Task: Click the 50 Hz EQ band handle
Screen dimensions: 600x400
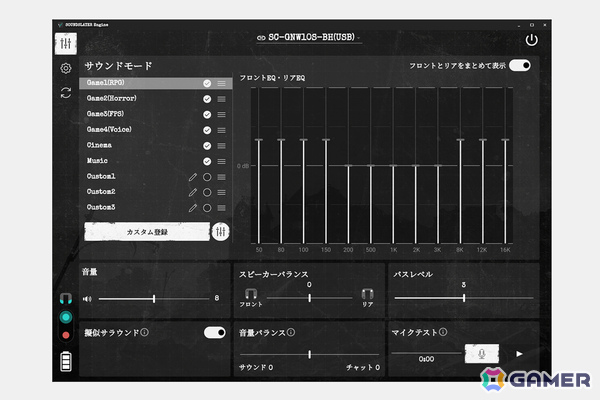Action: pos(259,140)
